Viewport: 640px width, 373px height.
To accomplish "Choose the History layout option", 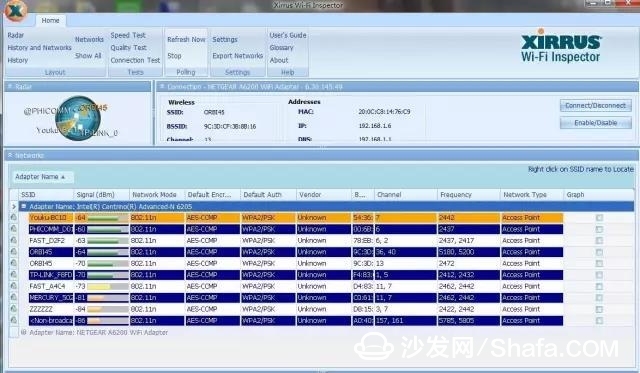I will tap(18, 60).
